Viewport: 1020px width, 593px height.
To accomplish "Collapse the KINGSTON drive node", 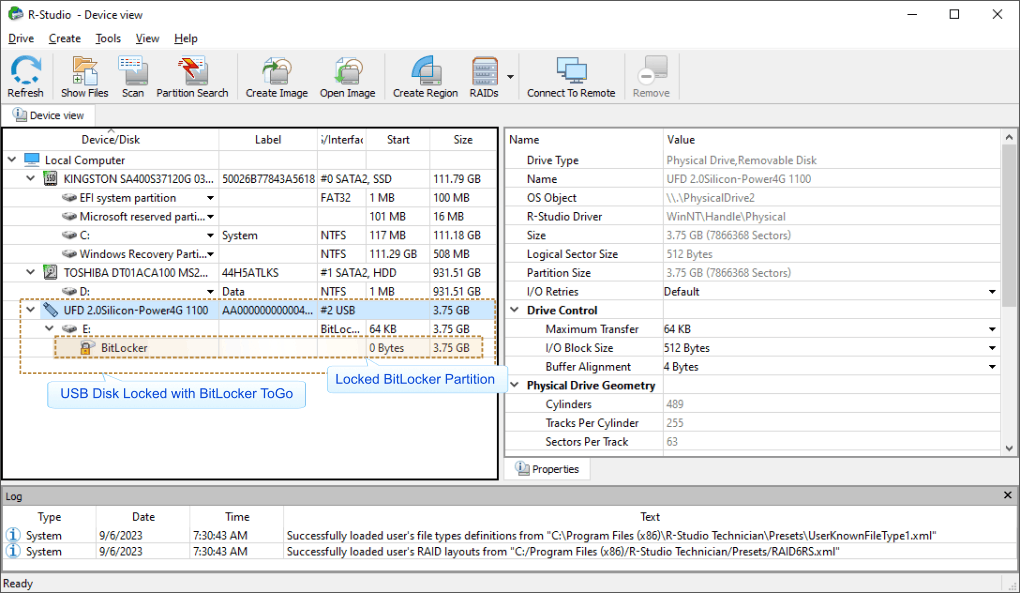I will [x=31, y=178].
